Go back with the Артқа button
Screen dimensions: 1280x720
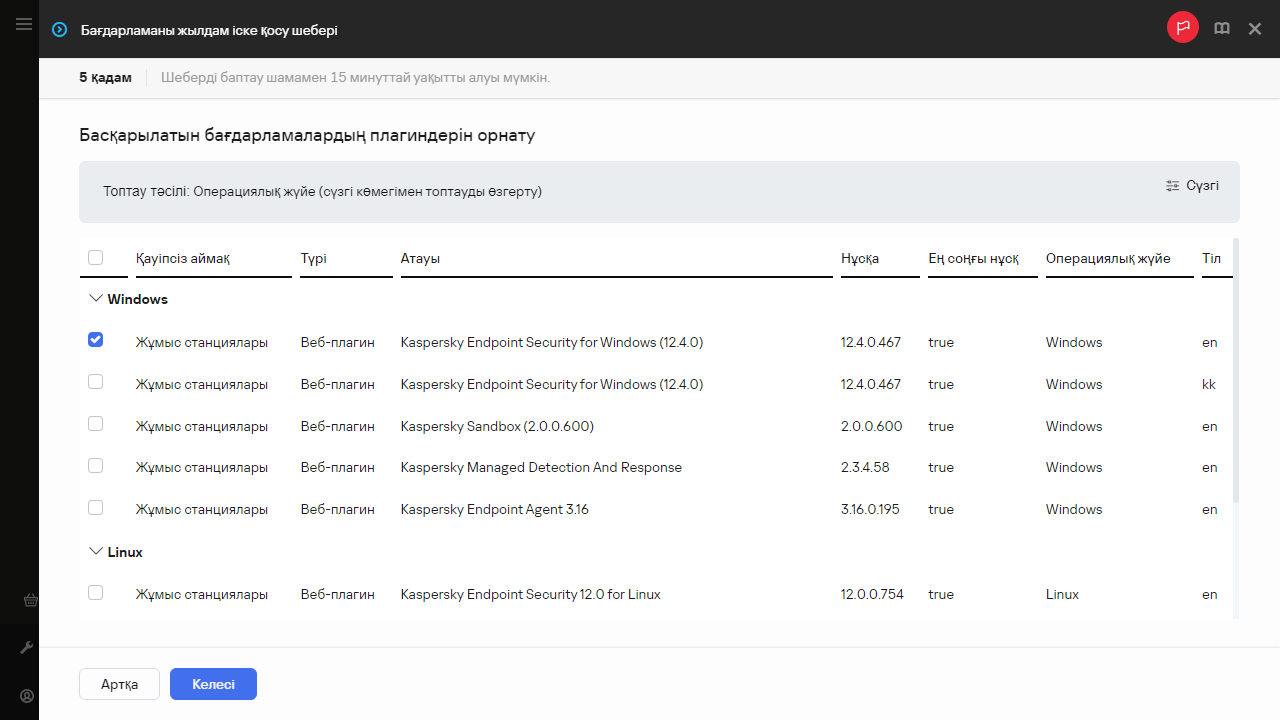[119, 684]
